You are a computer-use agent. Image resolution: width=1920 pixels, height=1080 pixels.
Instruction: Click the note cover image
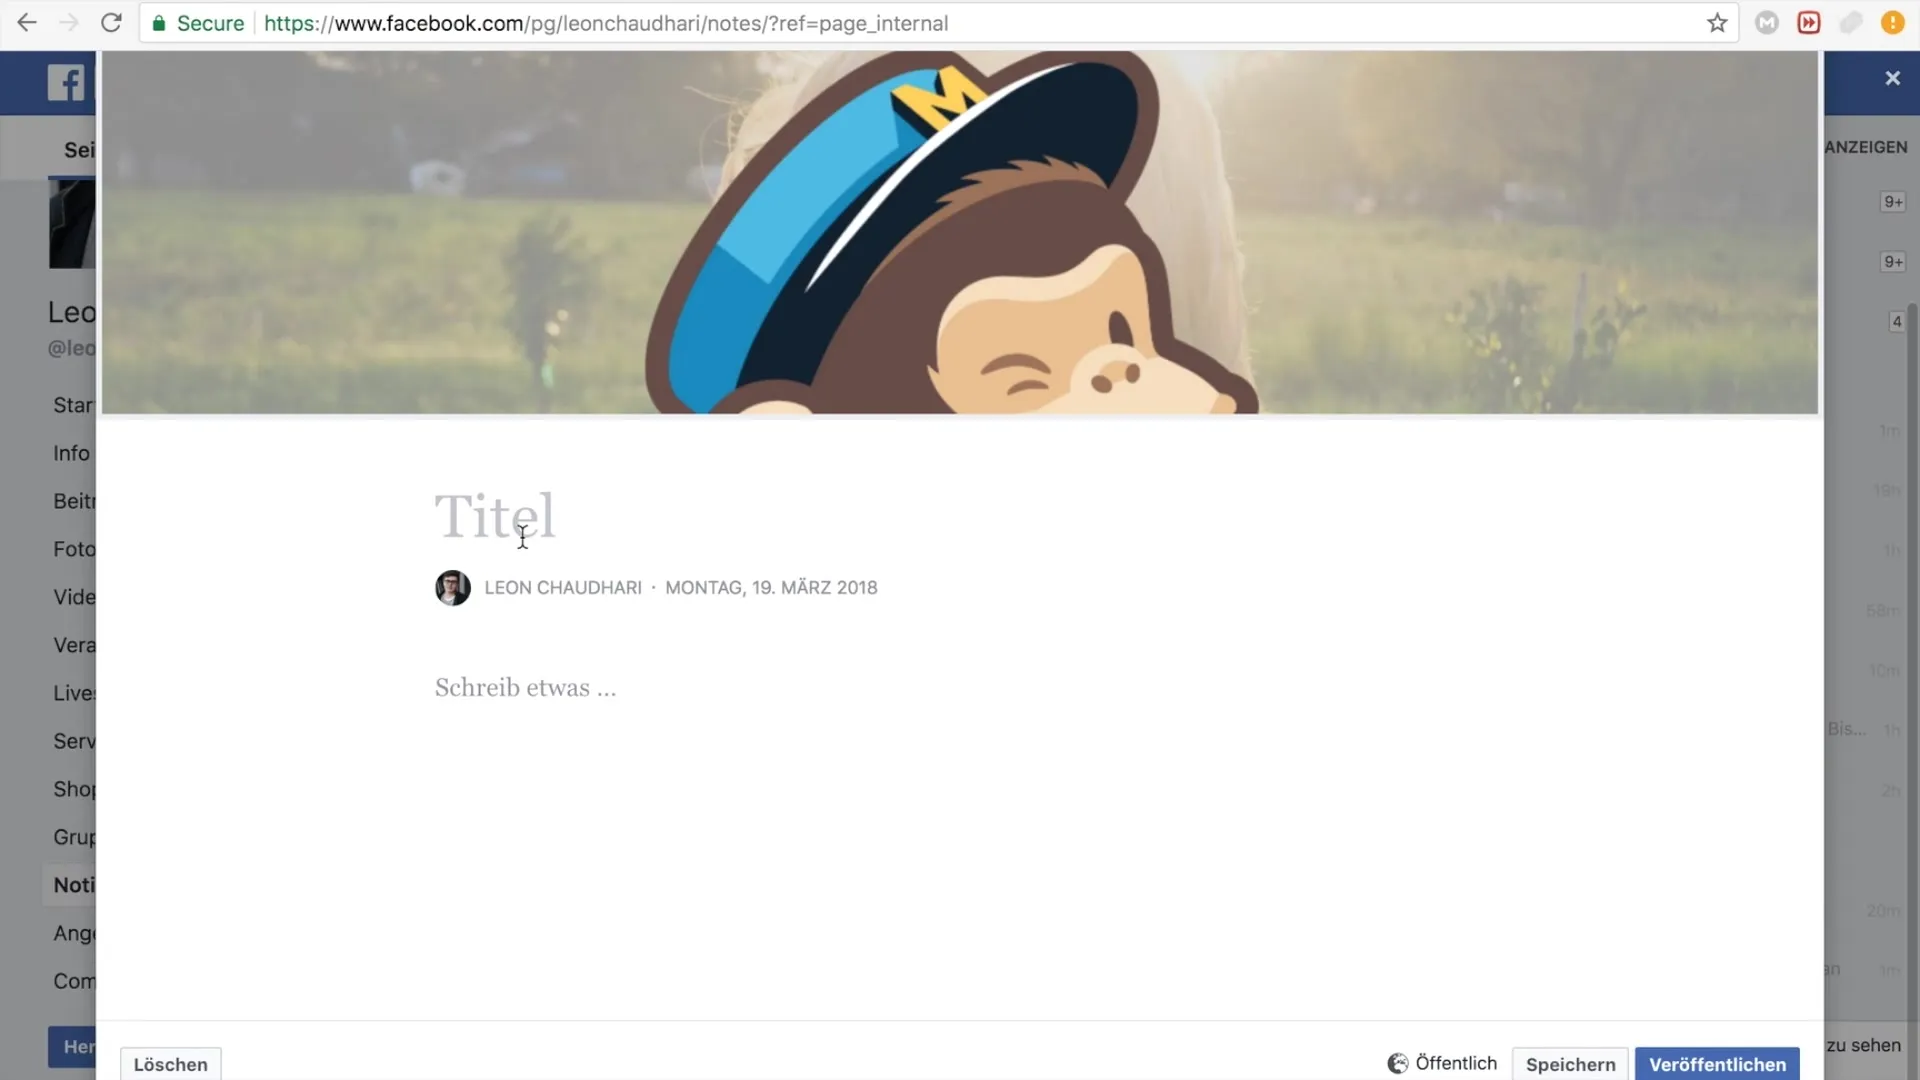coord(959,232)
